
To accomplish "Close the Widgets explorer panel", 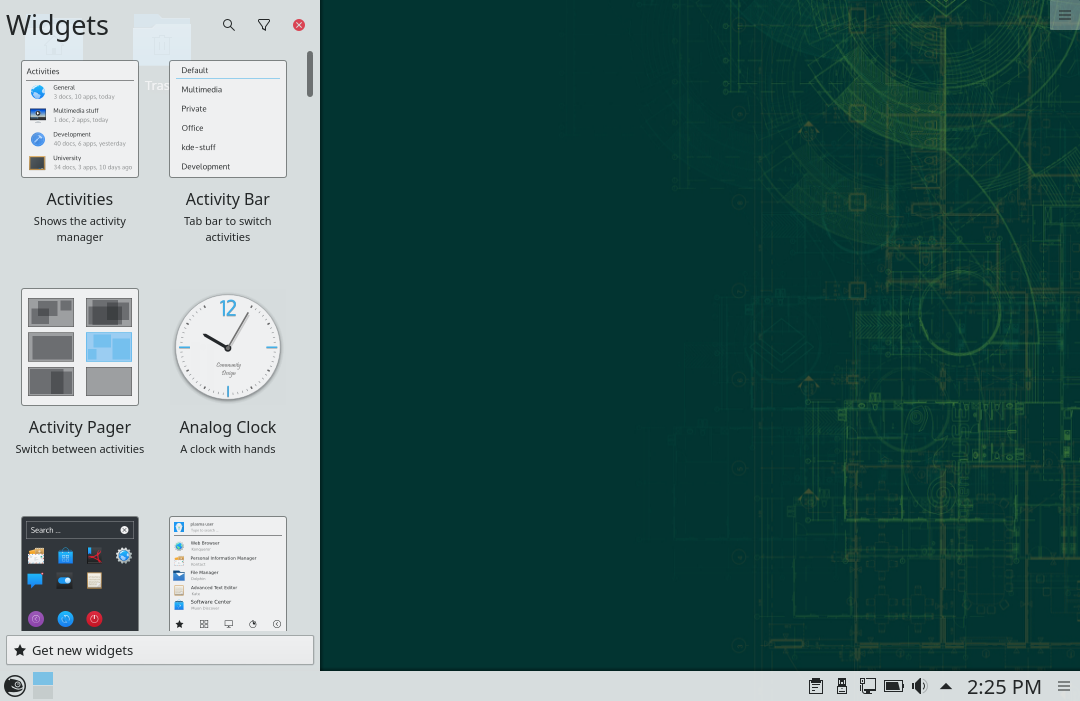I will point(299,25).
